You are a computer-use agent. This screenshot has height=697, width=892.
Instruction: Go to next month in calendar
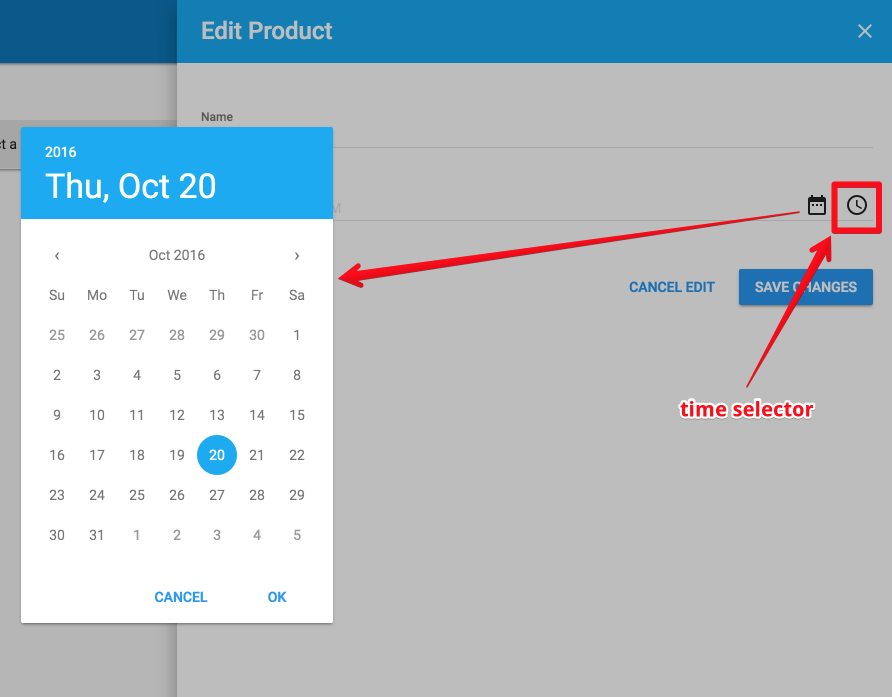pyautogui.click(x=297, y=255)
